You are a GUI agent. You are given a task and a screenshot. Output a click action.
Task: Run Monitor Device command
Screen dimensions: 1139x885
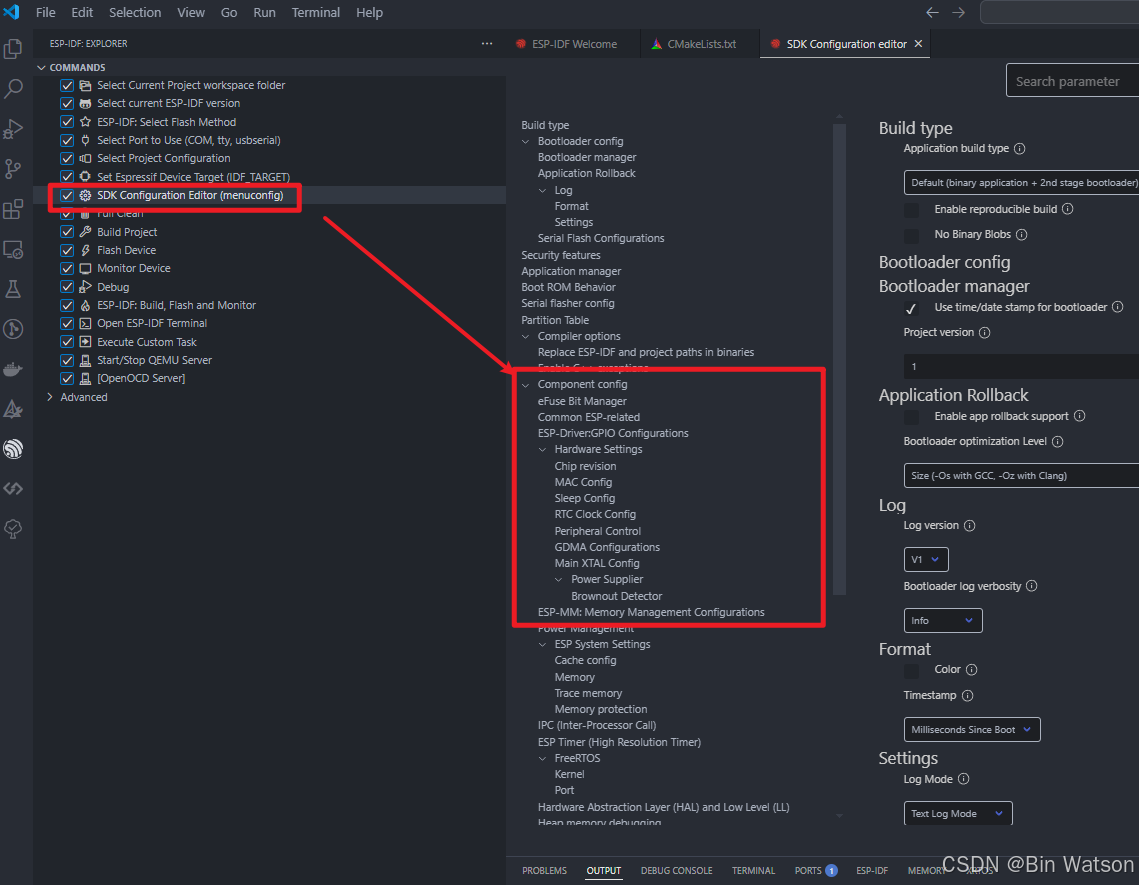134,268
